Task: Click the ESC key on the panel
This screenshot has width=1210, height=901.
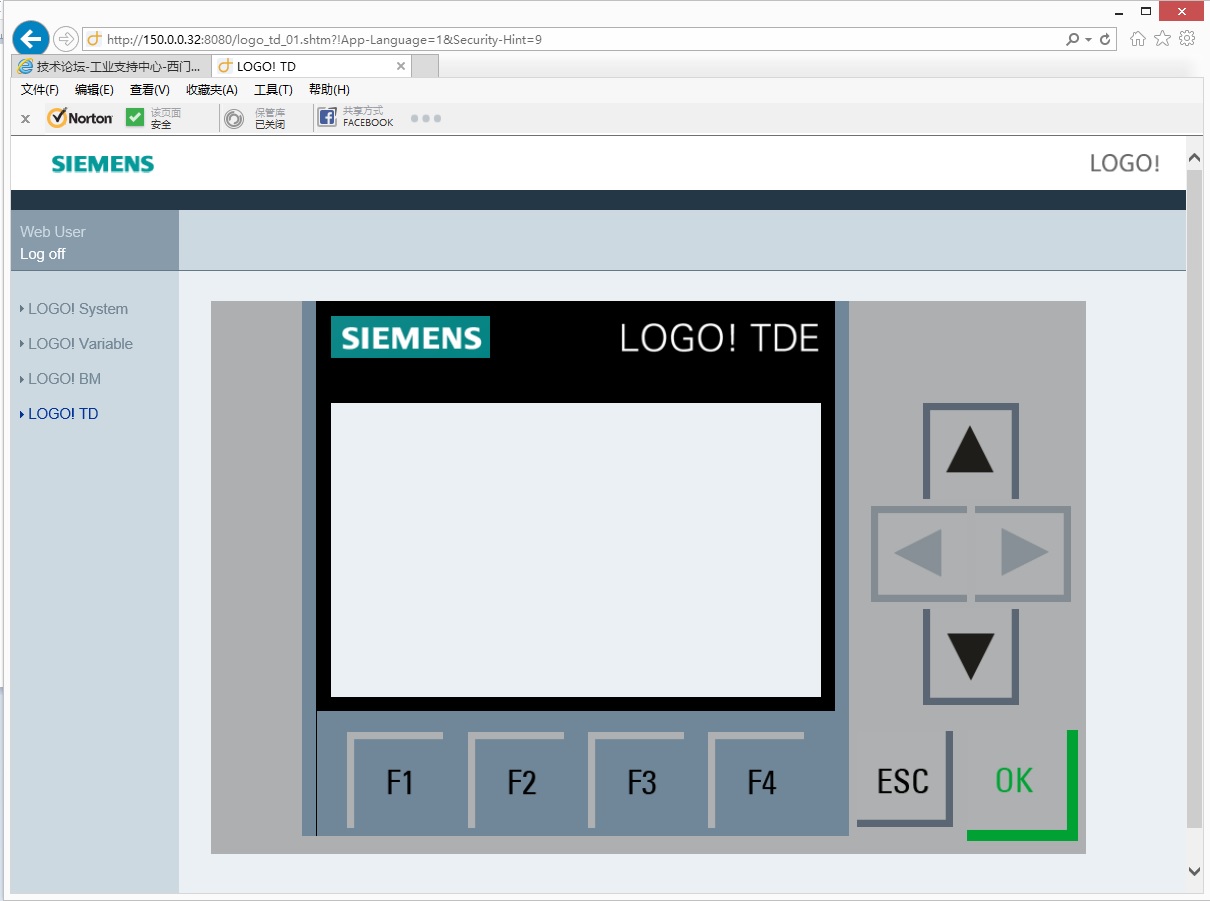Action: click(x=905, y=779)
